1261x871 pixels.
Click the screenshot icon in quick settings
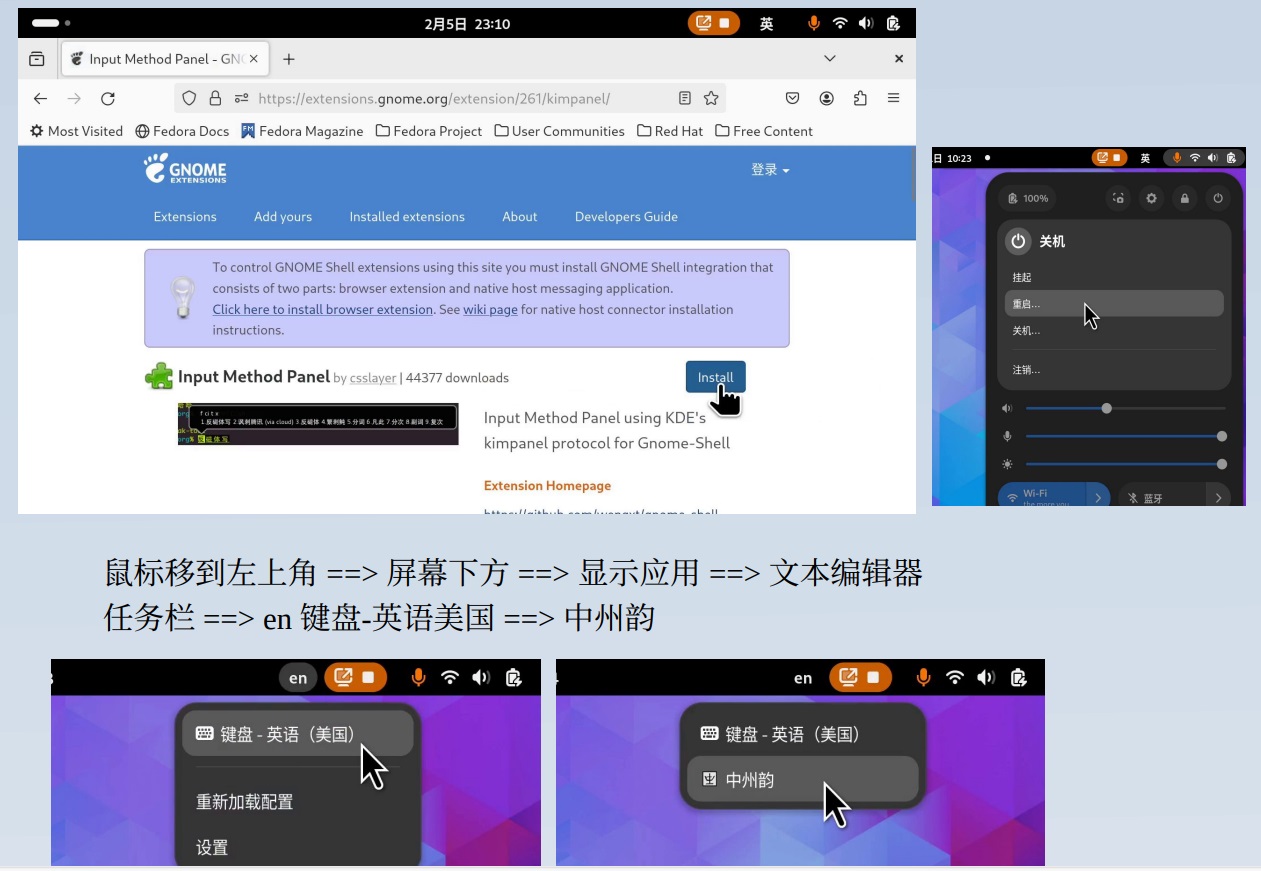(x=1119, y=198)
